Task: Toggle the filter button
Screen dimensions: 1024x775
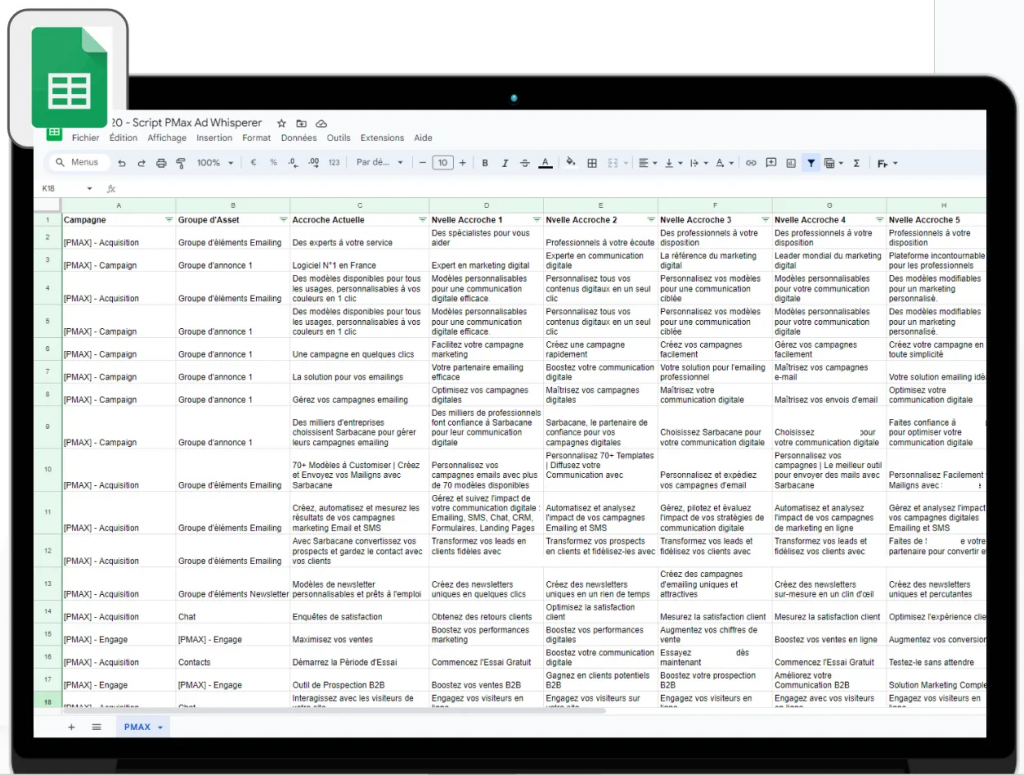Action: coord(811,163)
